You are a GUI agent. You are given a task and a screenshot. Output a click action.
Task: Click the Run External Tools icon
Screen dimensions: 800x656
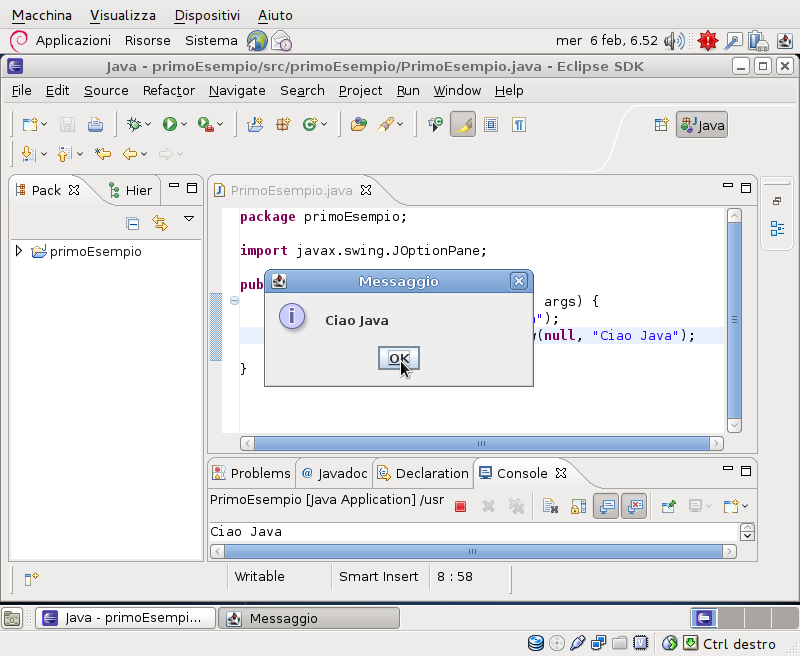click(205, 124)
